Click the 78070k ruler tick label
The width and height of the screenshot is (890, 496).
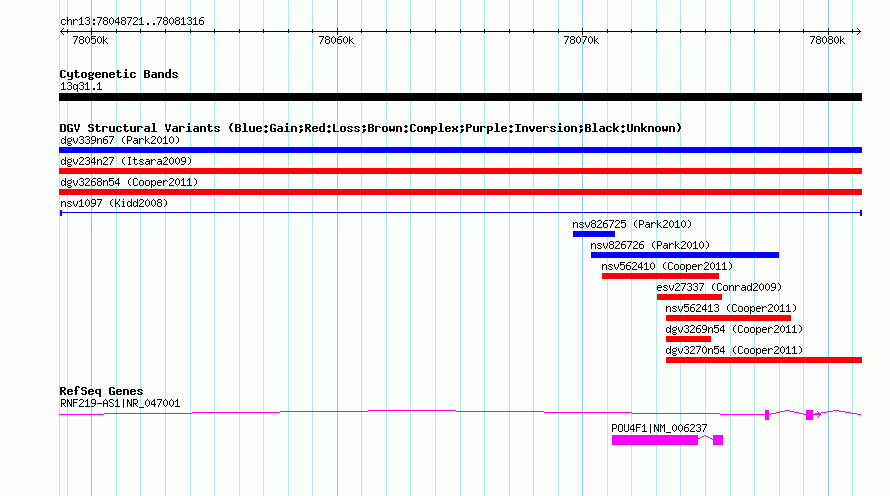point(581,40)
